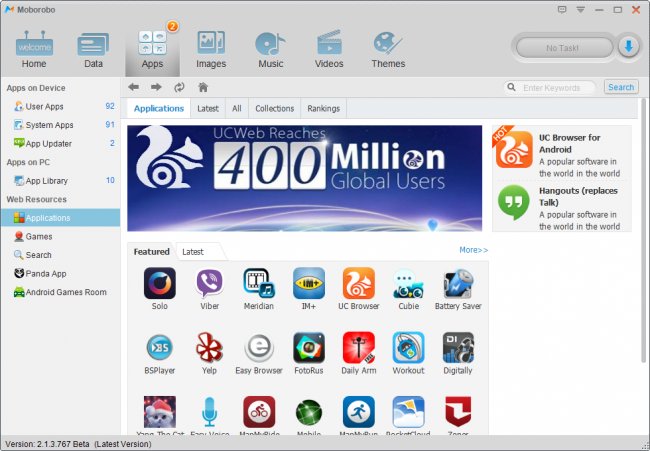This screenshot has width=650, height=451.
Task: Click the download tasks arrow button
Action: [629, 47]
